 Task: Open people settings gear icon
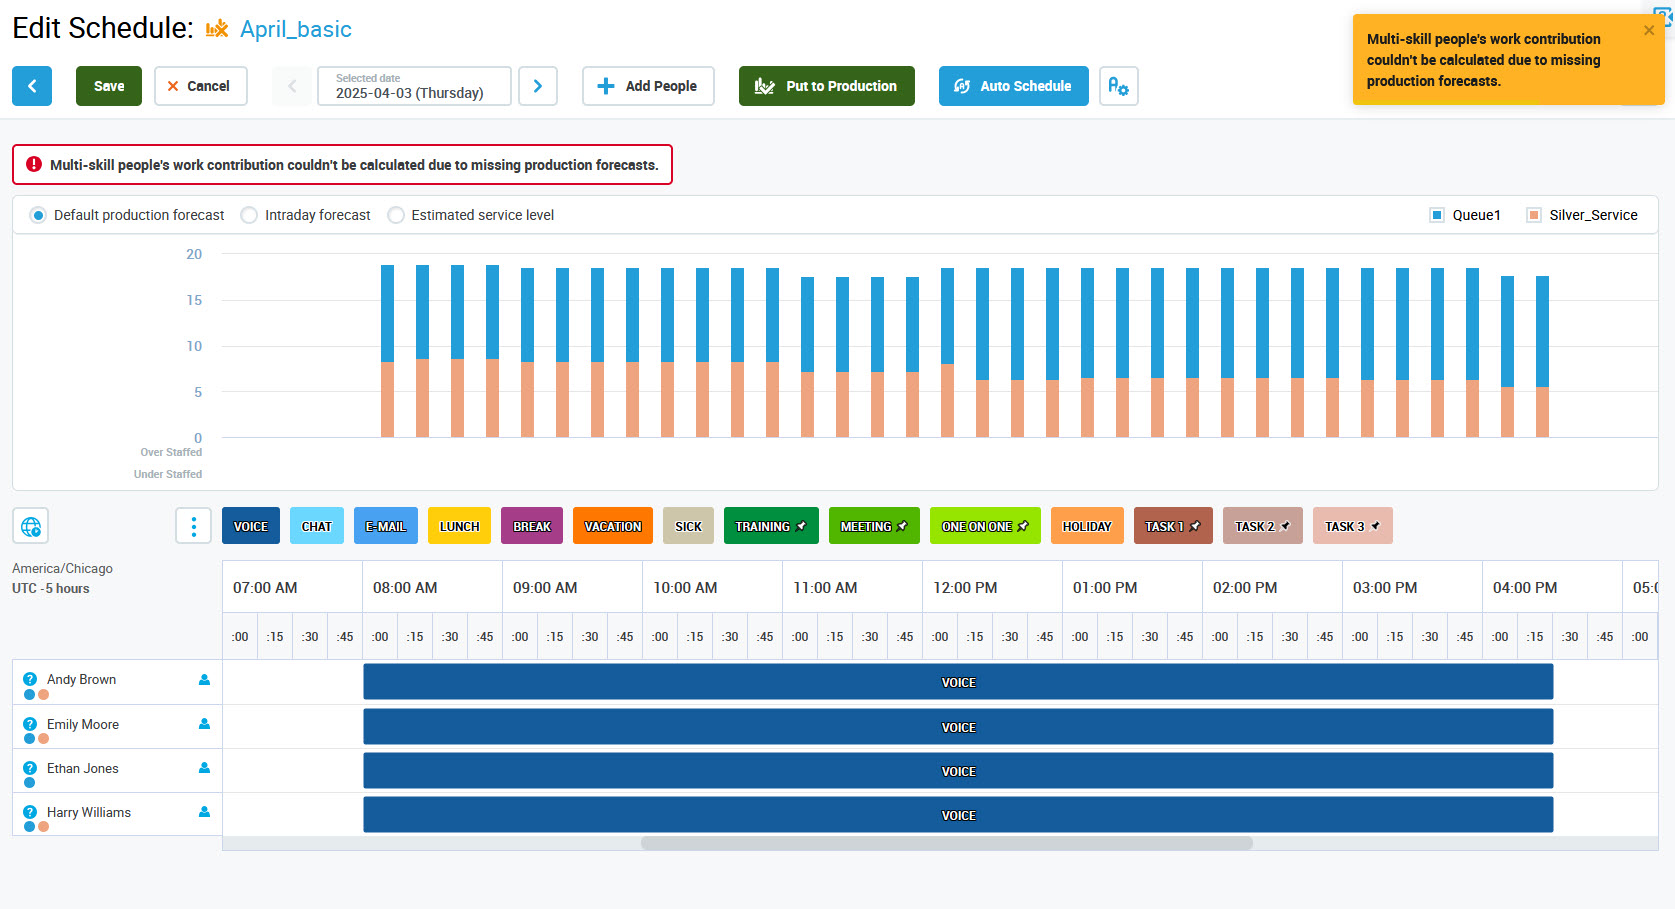click(1118, 86)
